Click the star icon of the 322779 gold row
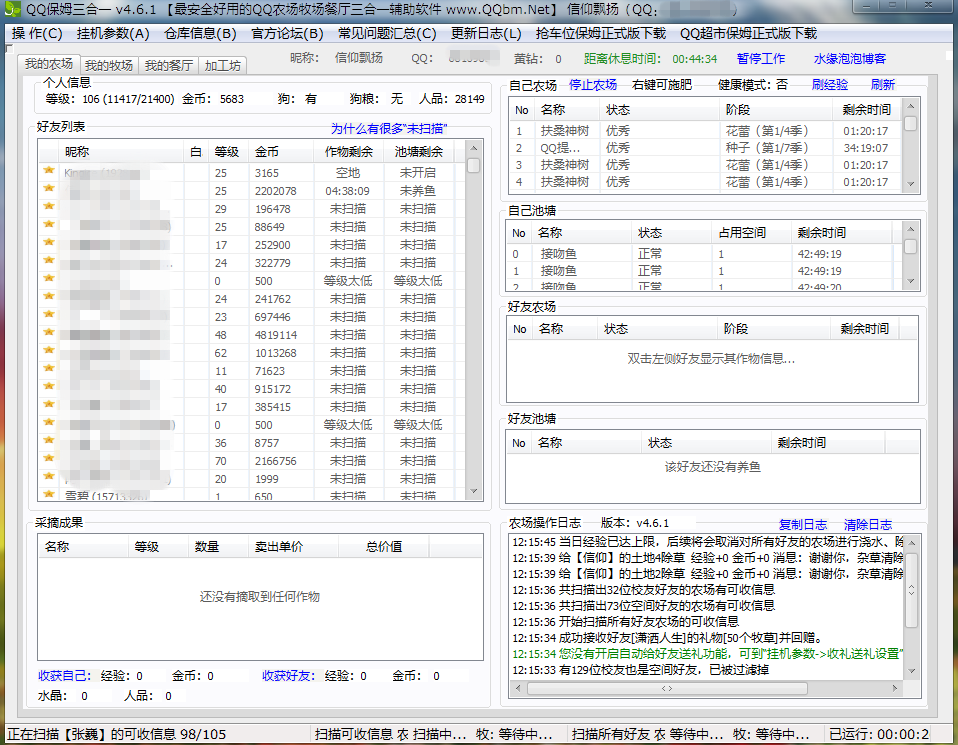The image size is (958, 745). click(49, 260)
